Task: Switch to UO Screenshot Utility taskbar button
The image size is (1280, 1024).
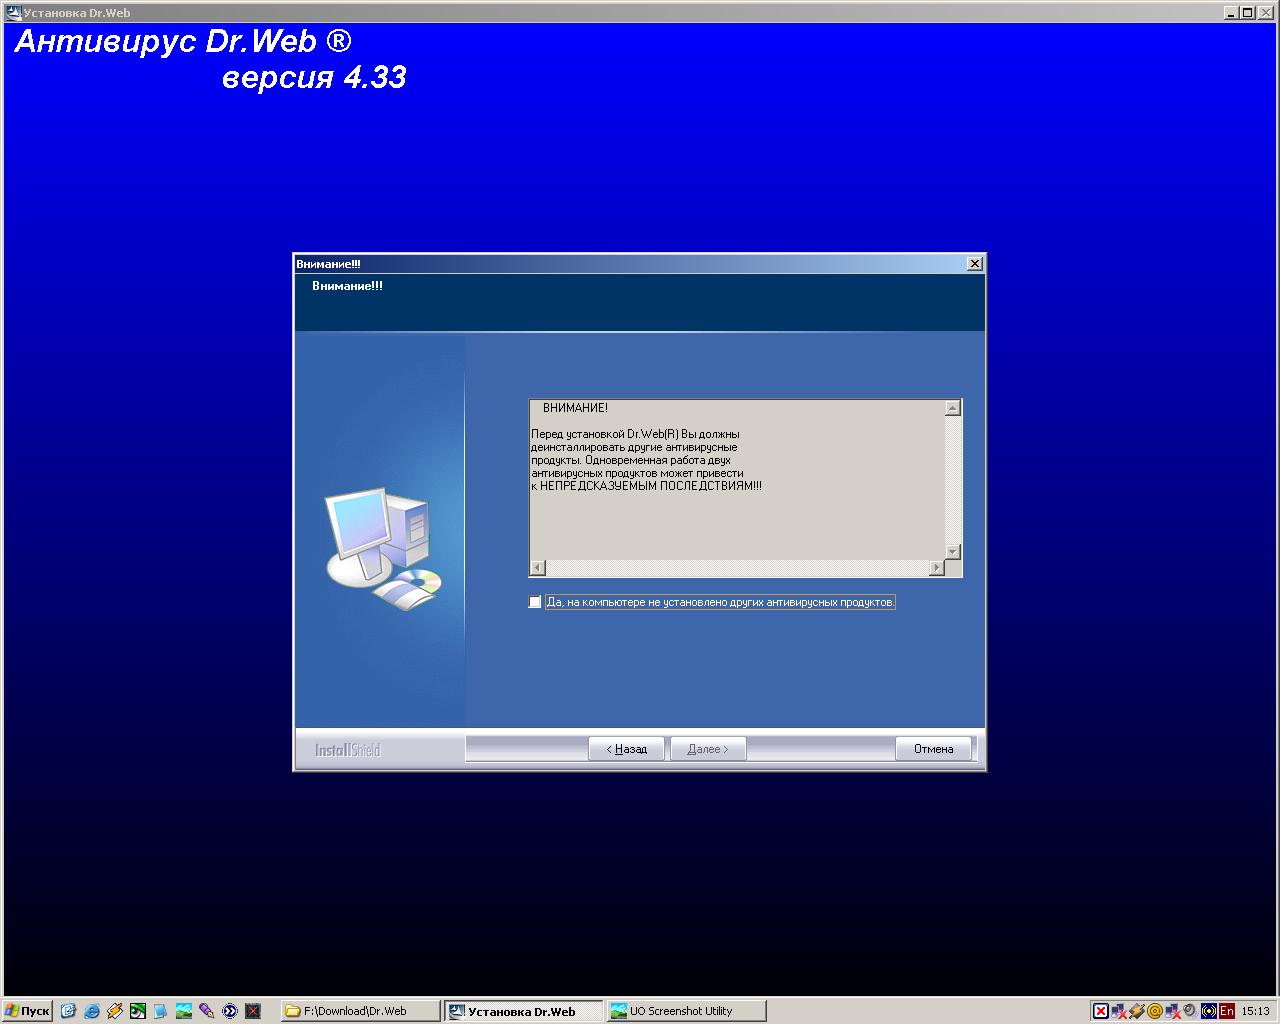Action: [x=687, y=1011]
